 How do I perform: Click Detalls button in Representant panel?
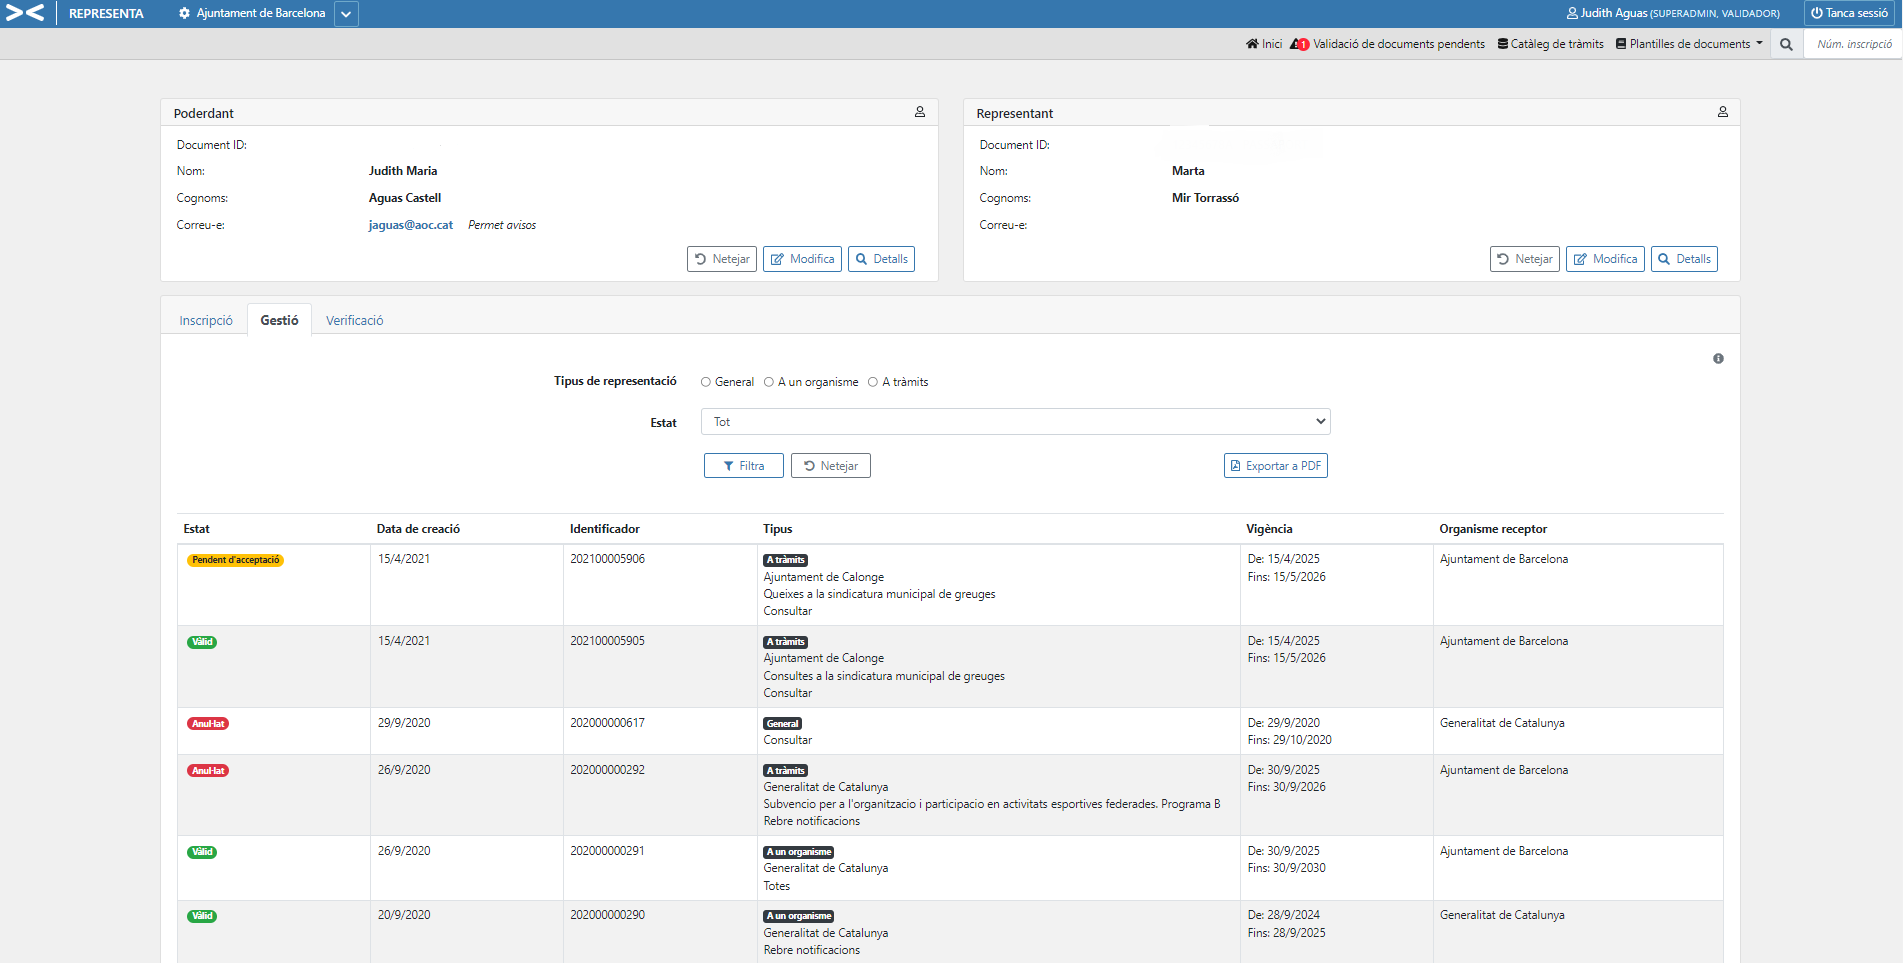coord(1684,259)
